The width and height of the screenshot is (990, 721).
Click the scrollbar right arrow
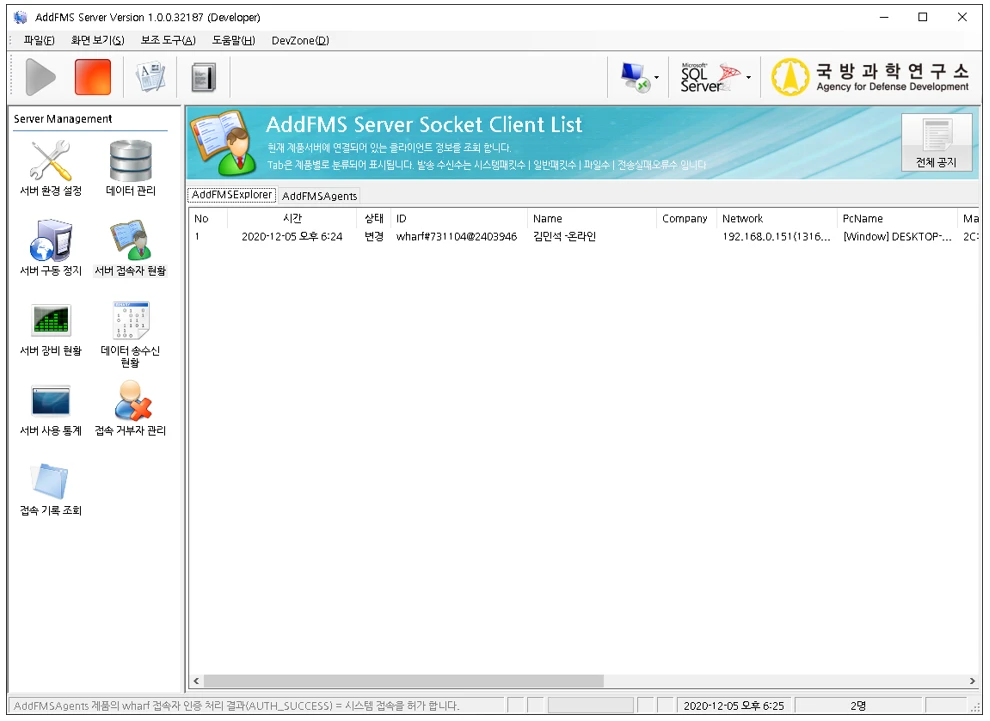[972, 681]
